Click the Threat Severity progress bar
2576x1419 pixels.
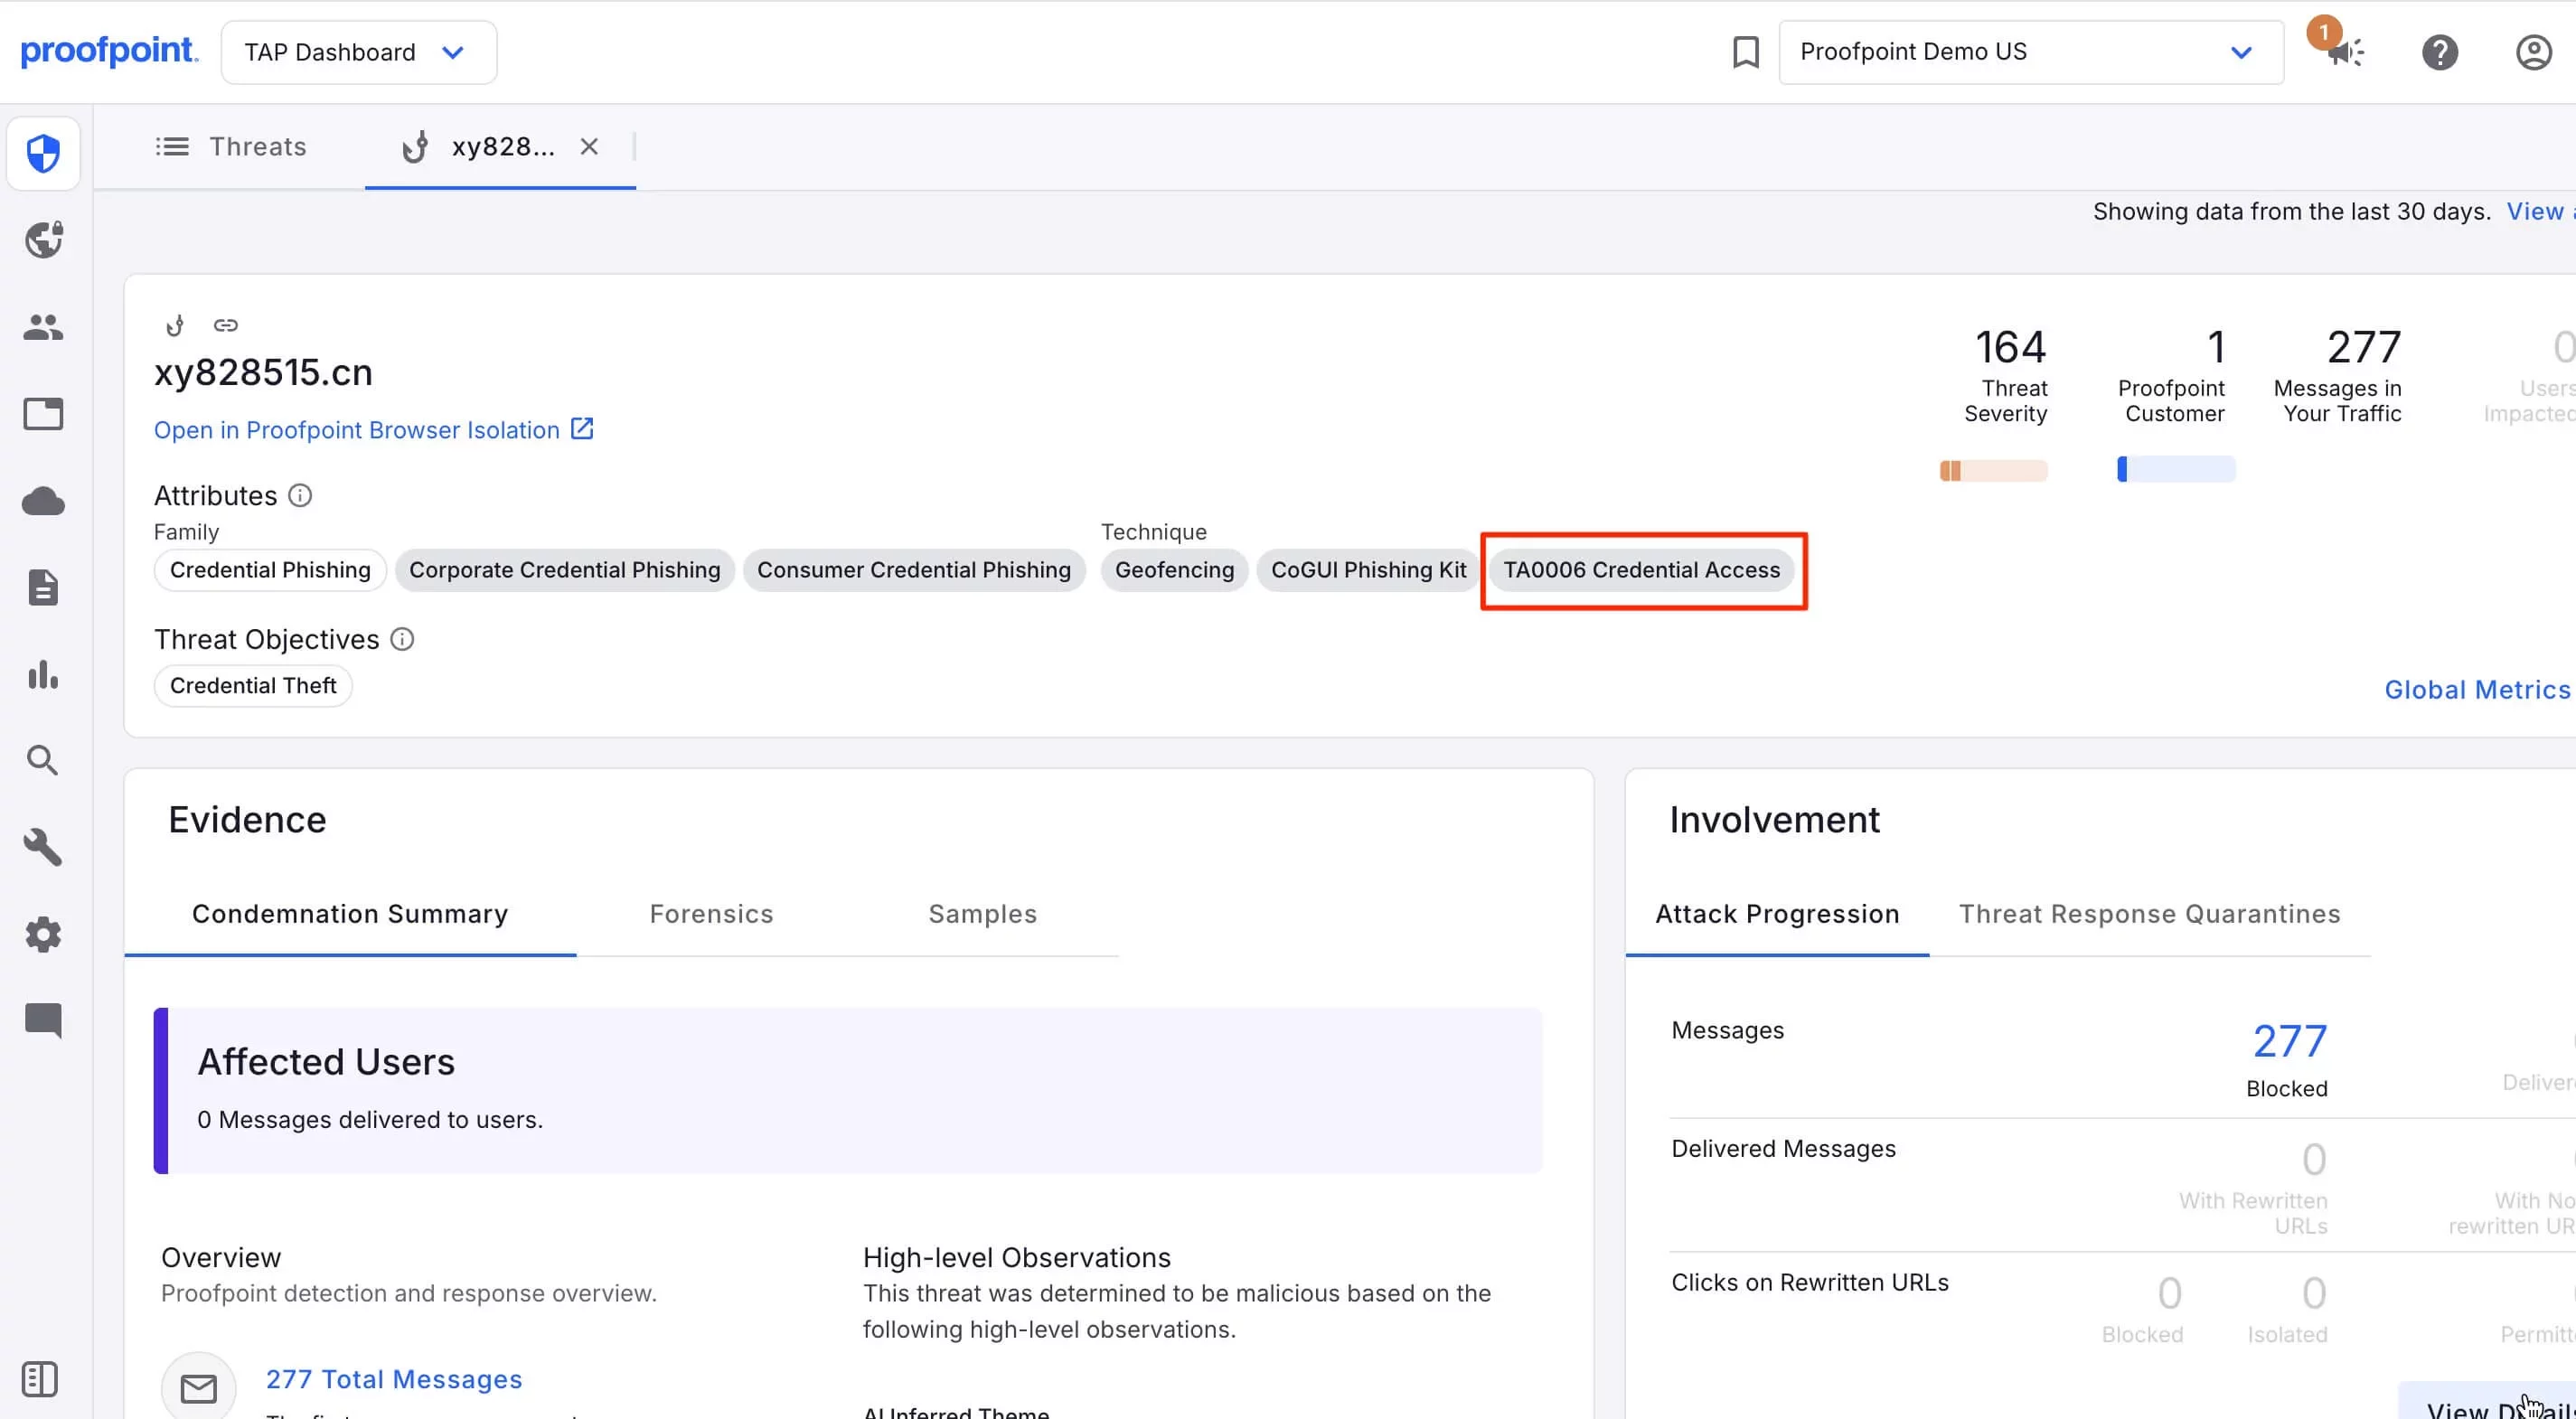1993,469
